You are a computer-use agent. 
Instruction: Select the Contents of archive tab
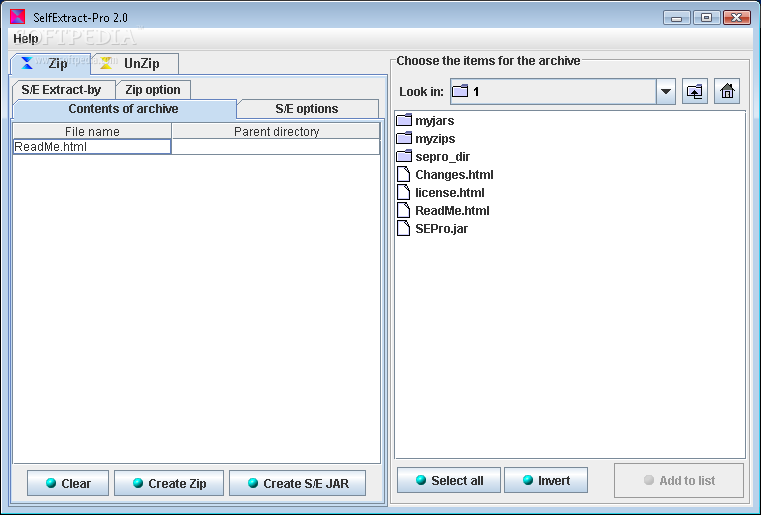[x=124, y=109]
